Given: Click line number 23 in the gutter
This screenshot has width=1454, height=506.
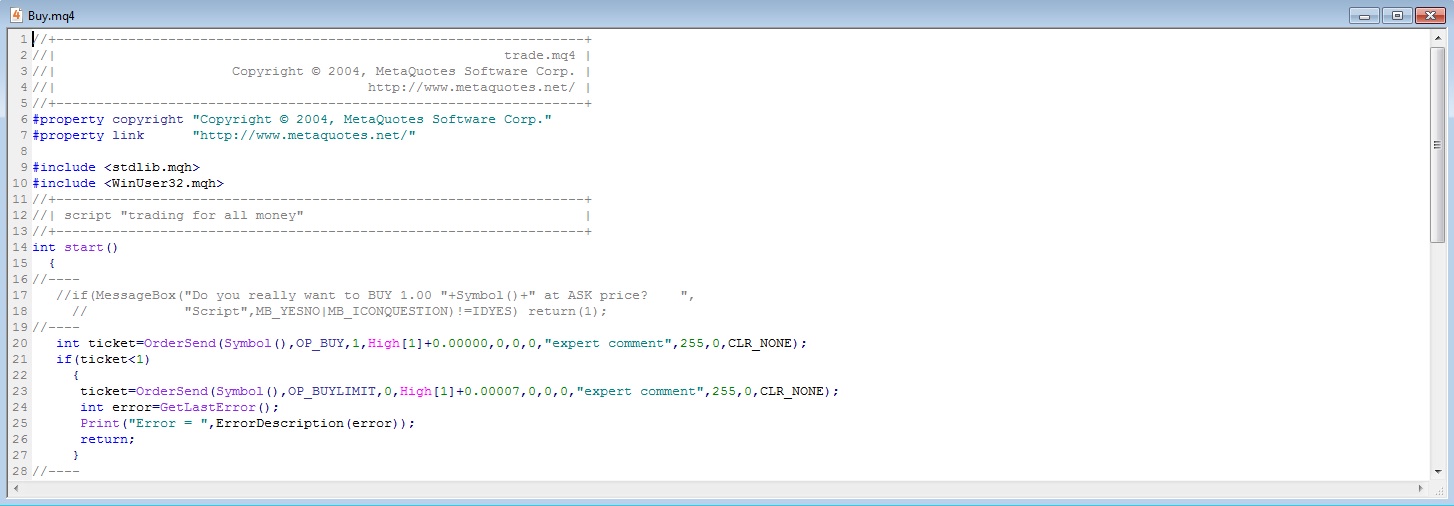Looking at the screenshot, I should [x=20, y=391].
